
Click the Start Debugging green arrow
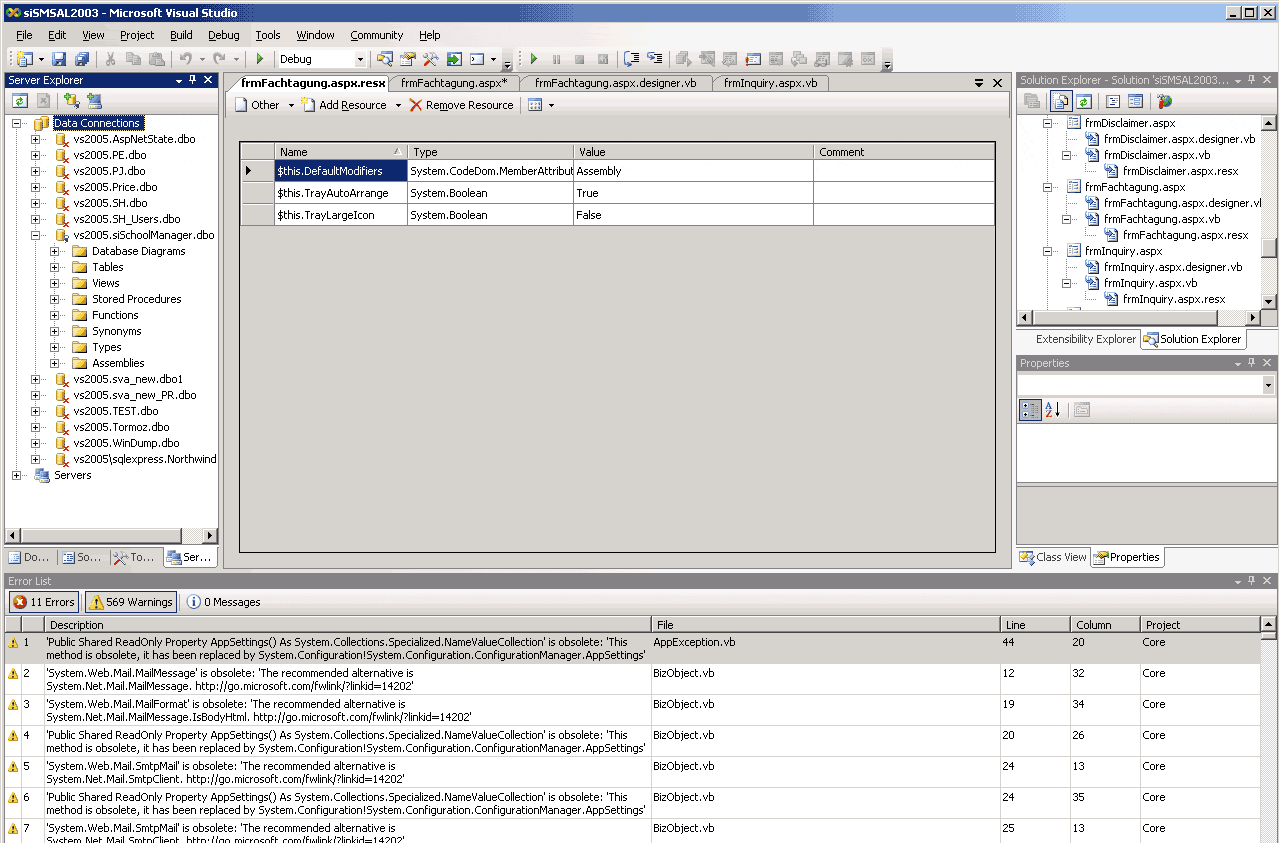coord(260,60)
